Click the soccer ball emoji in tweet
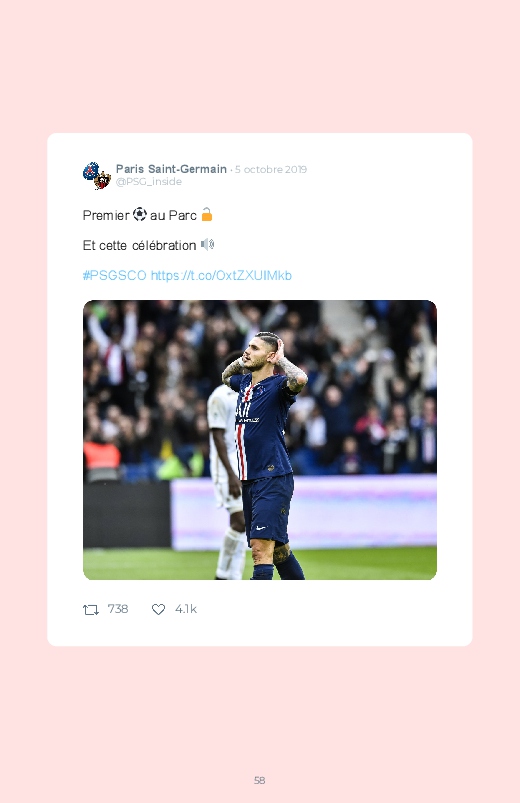This screenshot has height=803, width=520. [x=140, y=215]
